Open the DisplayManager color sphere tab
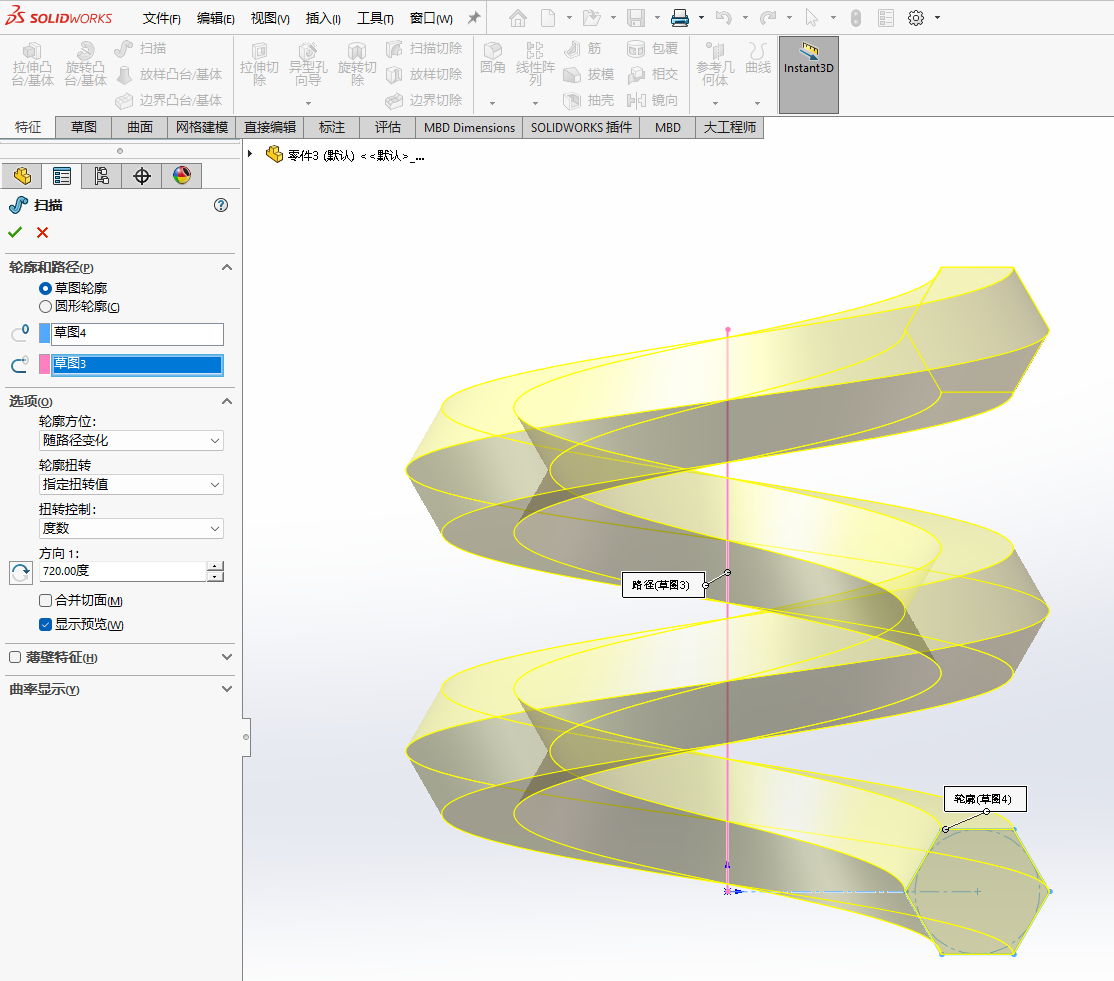 pyautogui.click(x=181, y=176)
